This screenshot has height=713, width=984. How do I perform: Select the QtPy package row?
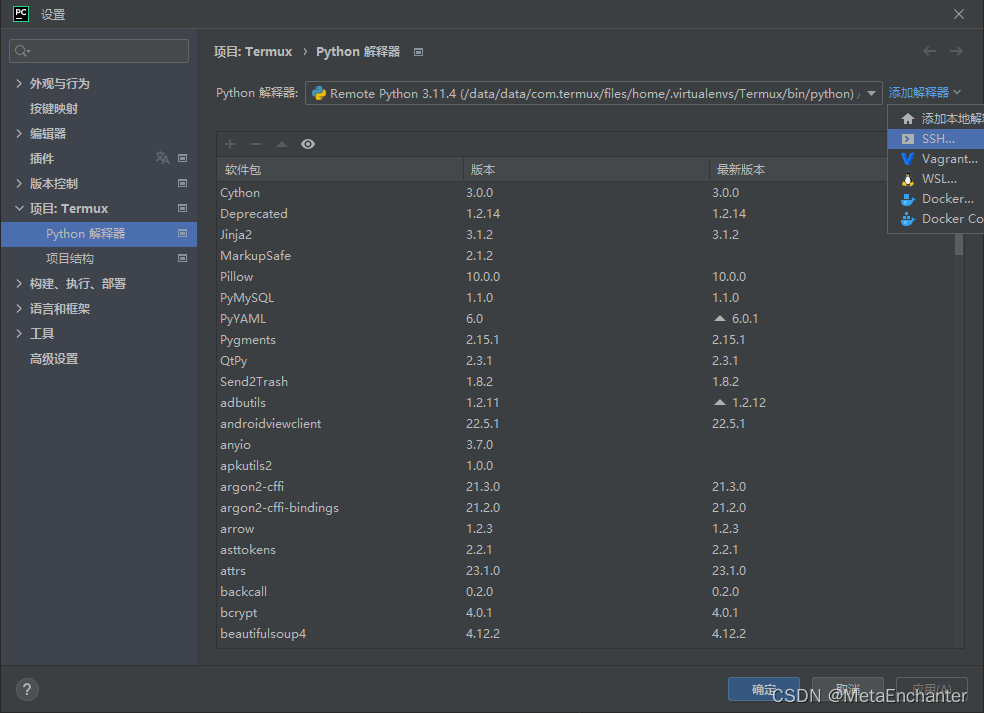click(586, 361)
